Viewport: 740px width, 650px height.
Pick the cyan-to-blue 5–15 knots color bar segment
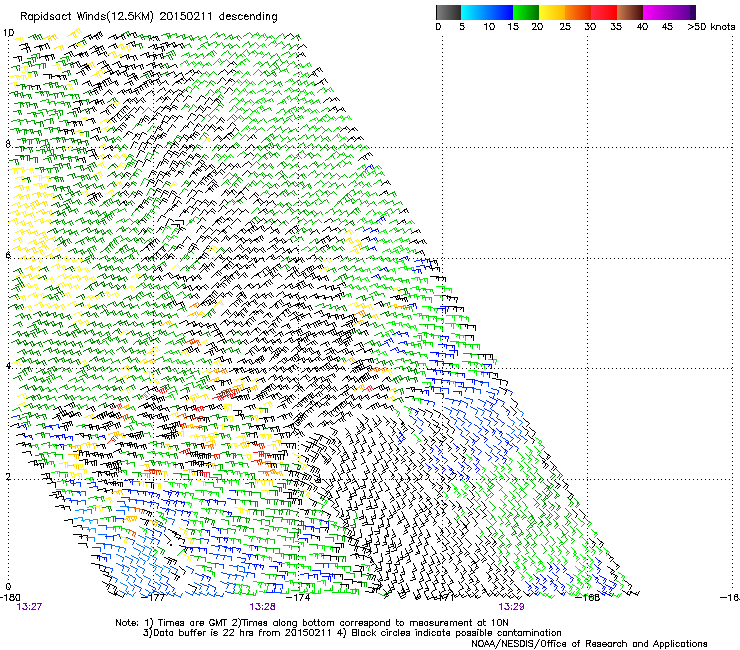point(487,12)
